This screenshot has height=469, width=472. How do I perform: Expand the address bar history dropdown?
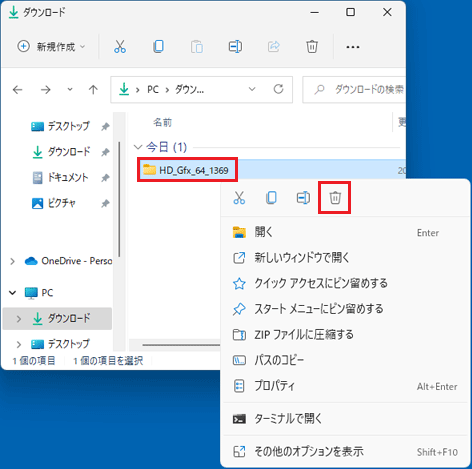pos(252,89)
